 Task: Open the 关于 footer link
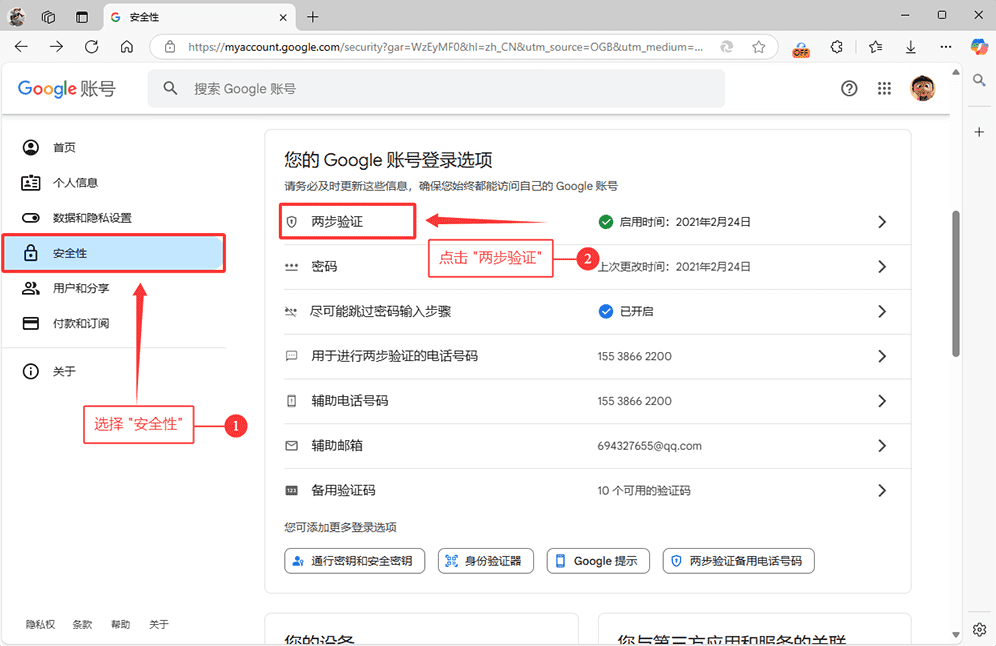pyautogui.click(x=159, y=624)
